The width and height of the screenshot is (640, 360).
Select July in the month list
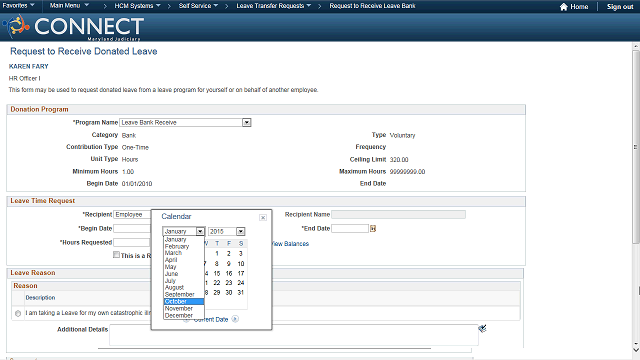pos(184,281)
